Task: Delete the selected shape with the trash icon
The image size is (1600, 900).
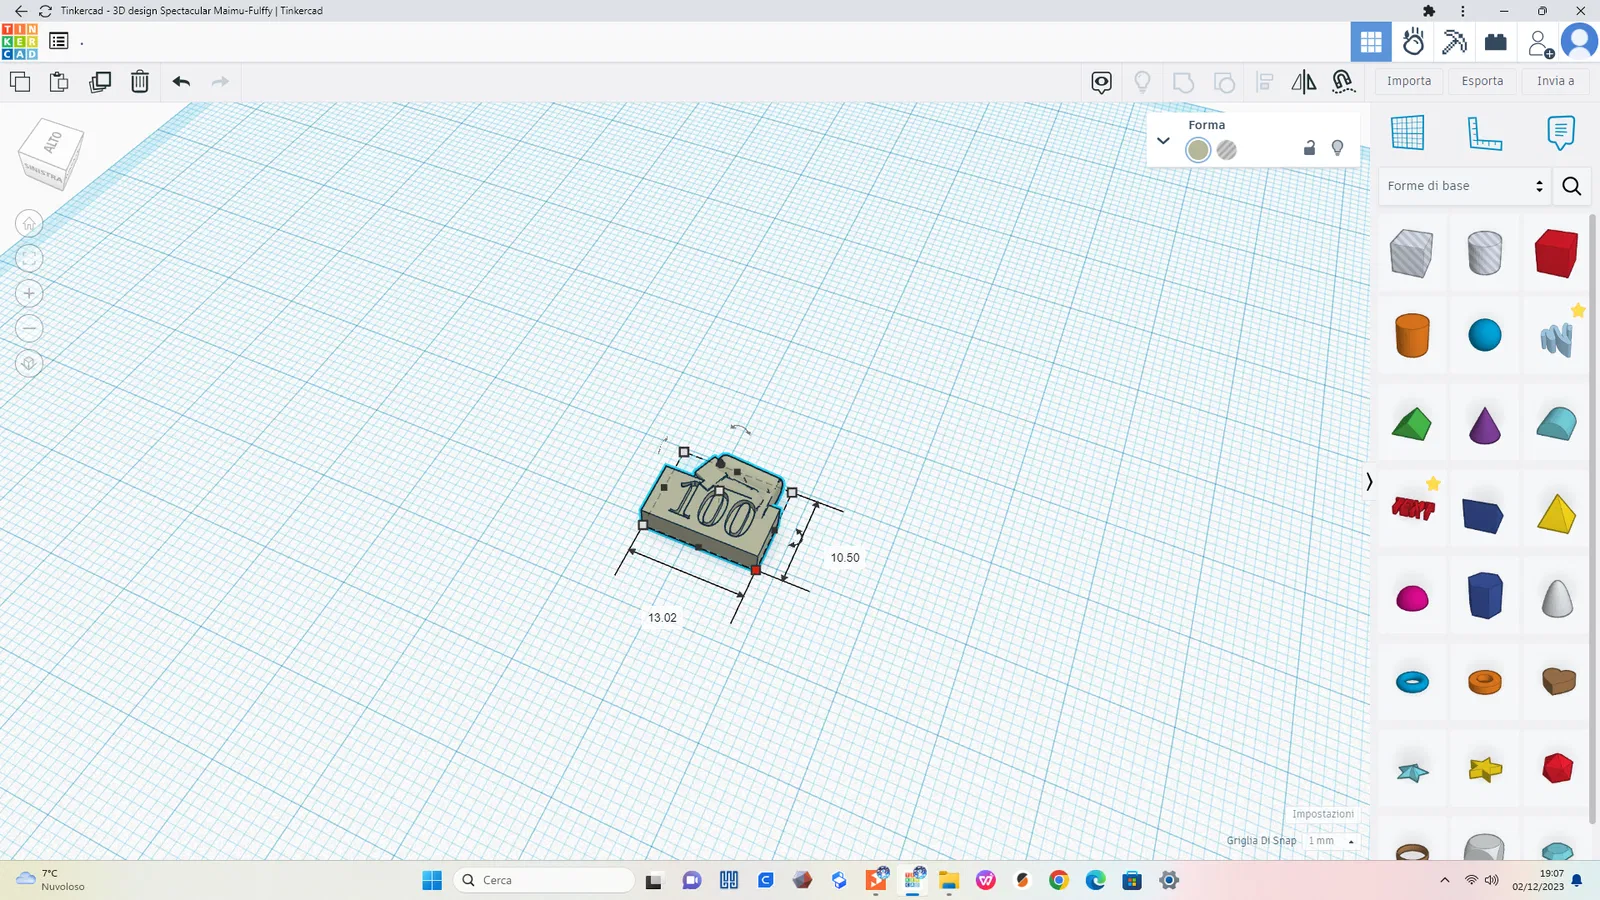Action: tap(140, 82)
